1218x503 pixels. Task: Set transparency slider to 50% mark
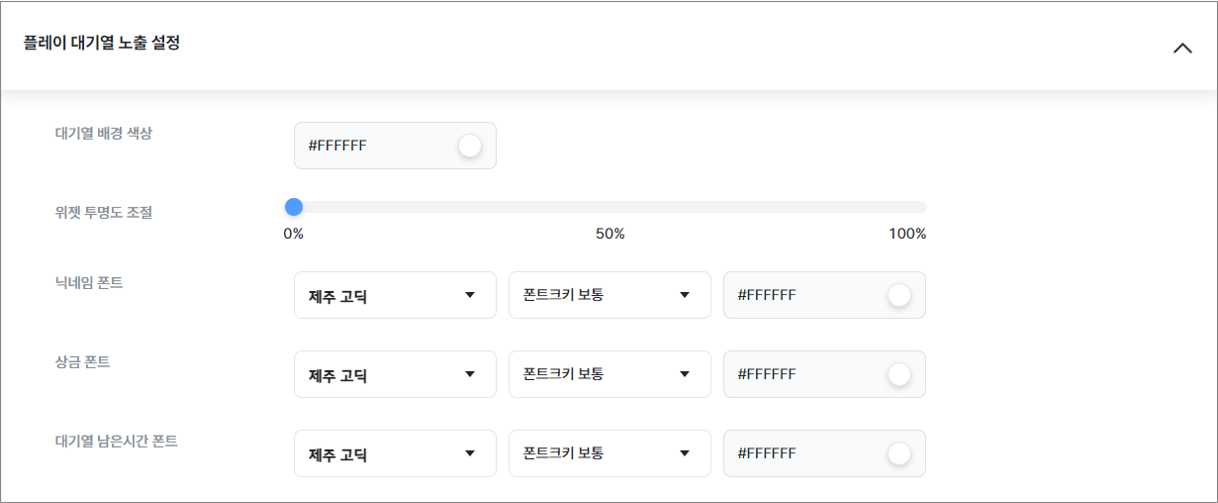tap(610, 207)
